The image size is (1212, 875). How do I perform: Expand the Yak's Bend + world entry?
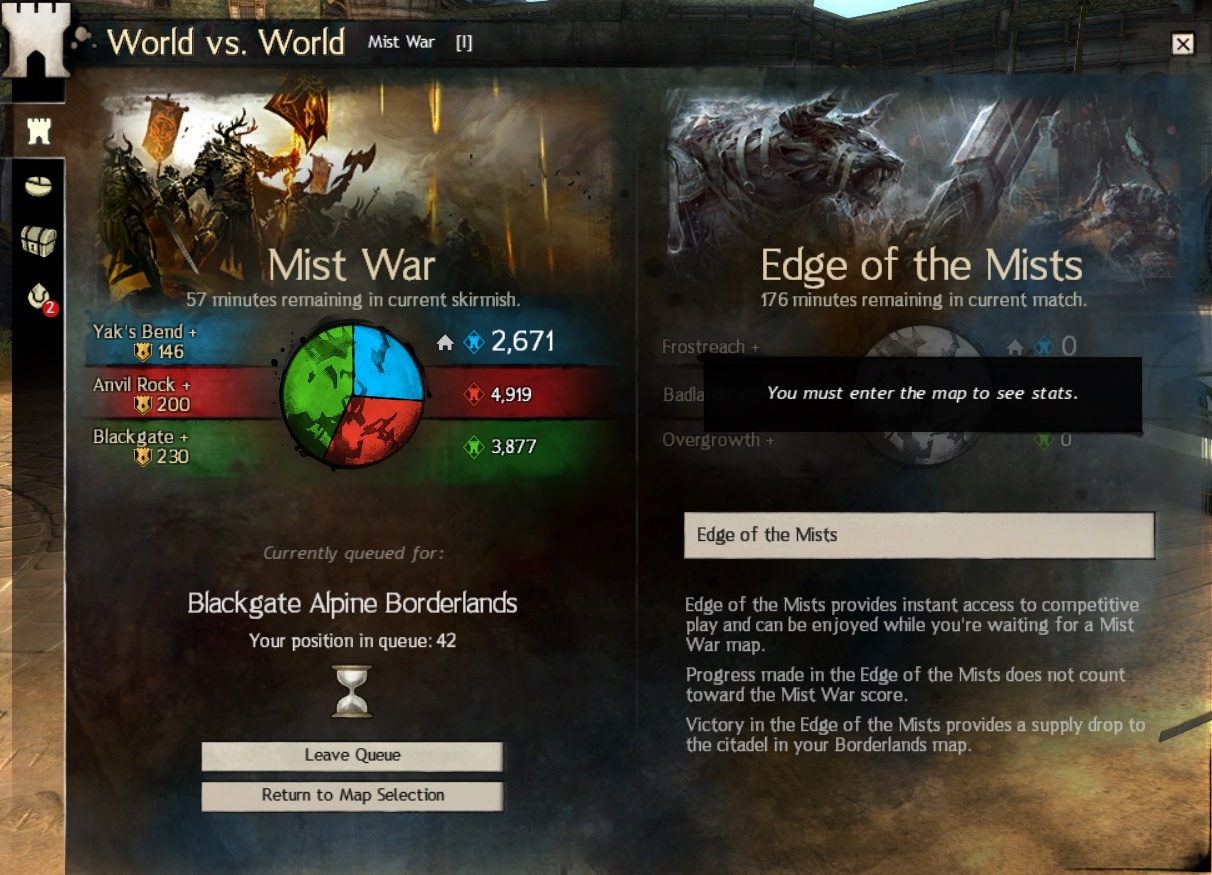(144, 331)
